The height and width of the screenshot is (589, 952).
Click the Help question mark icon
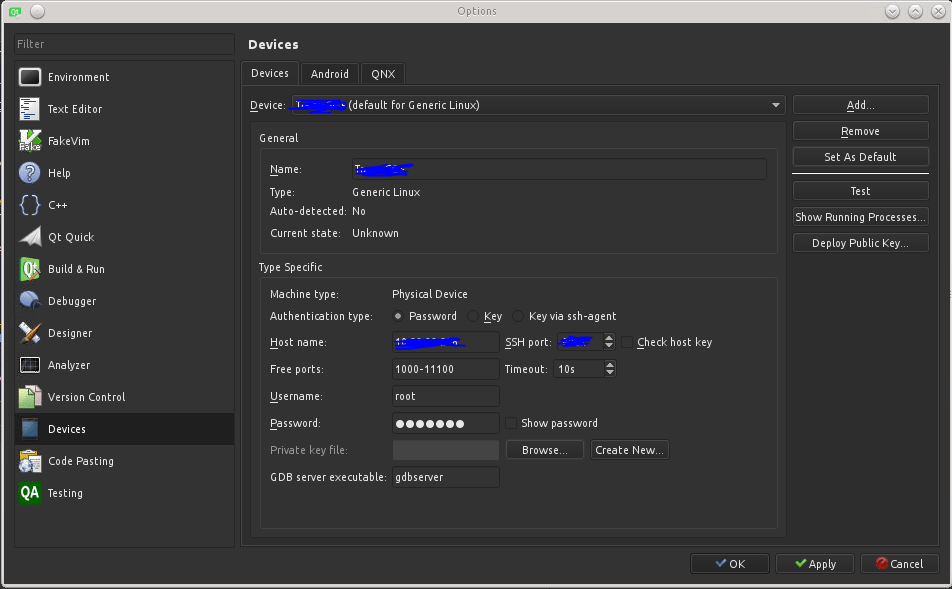[x=30, y=173]
